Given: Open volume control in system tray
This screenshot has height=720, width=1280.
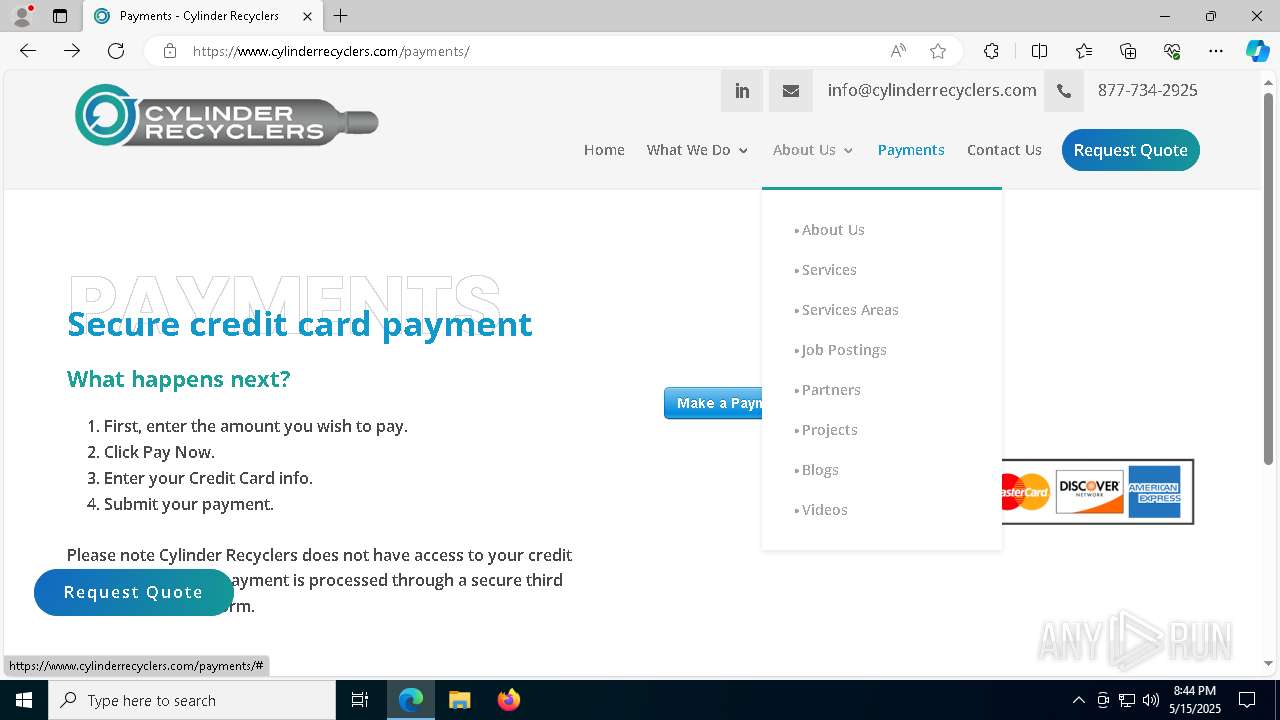Looking at the screenshot, I should click(x=1150, y=700).
